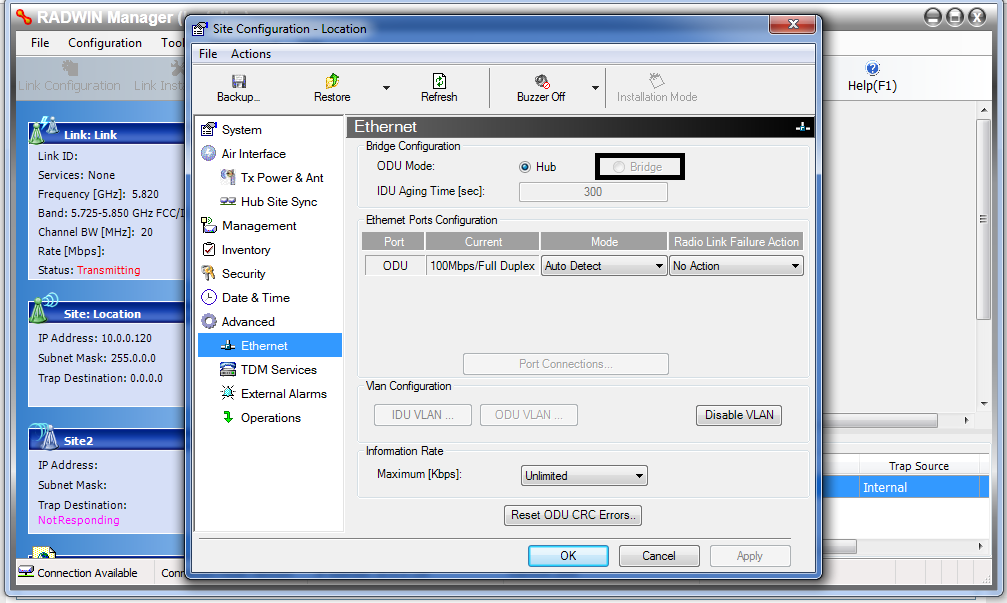Click the 100Mbps/Full Duplex cell
The image size is (1007, 603).
[482, 266]
